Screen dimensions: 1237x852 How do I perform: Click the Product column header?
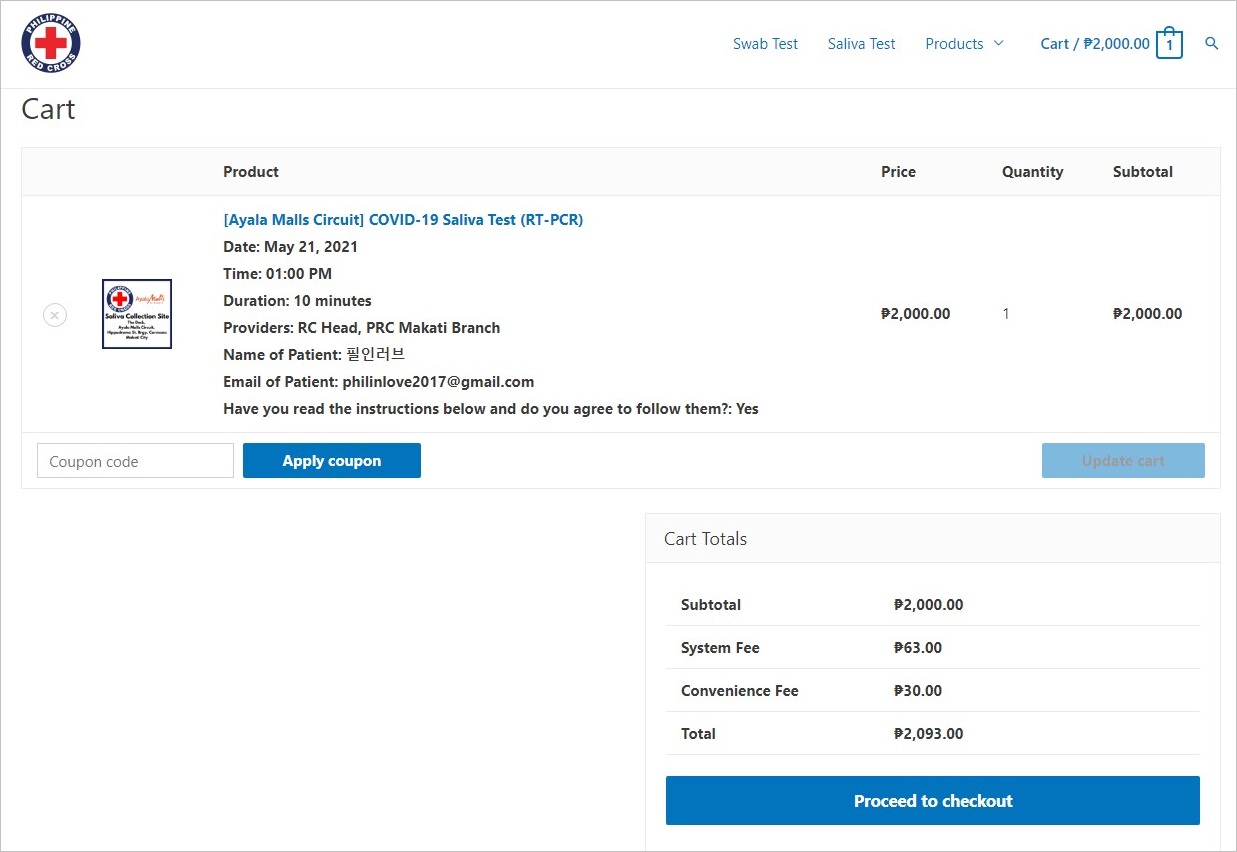pos(251,172)
